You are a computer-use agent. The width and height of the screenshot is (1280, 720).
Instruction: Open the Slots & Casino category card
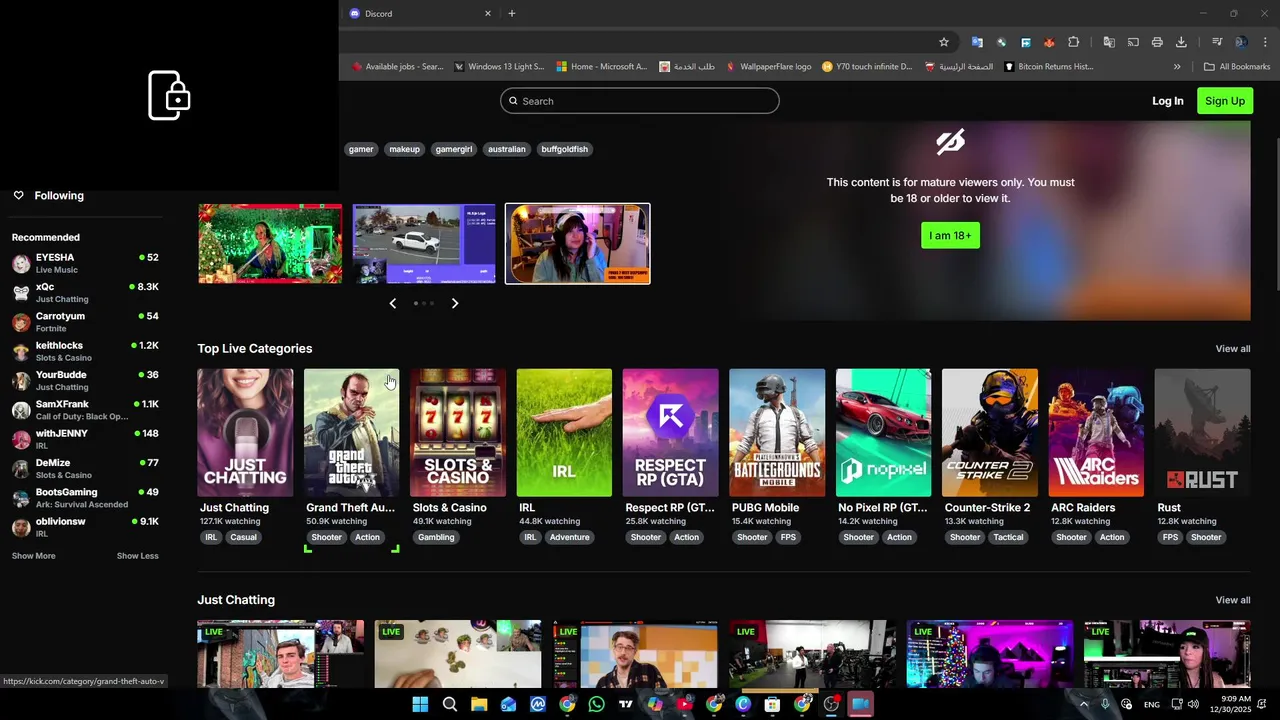coord(458,433)
